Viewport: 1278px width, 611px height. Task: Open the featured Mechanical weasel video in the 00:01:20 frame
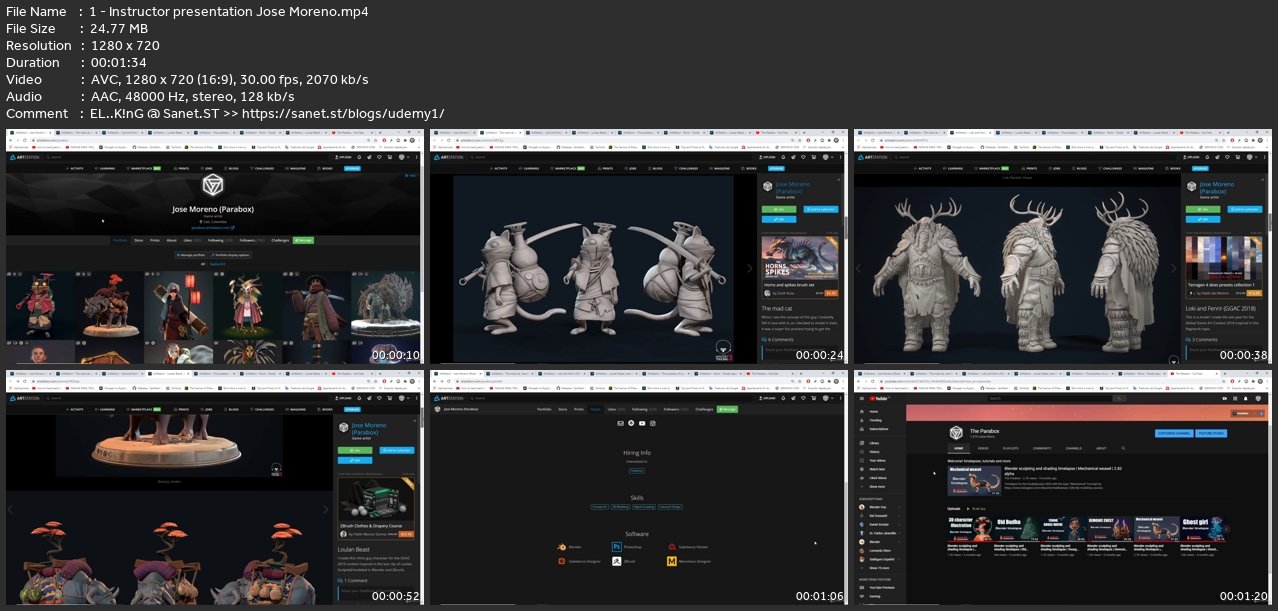click(974, 481)
